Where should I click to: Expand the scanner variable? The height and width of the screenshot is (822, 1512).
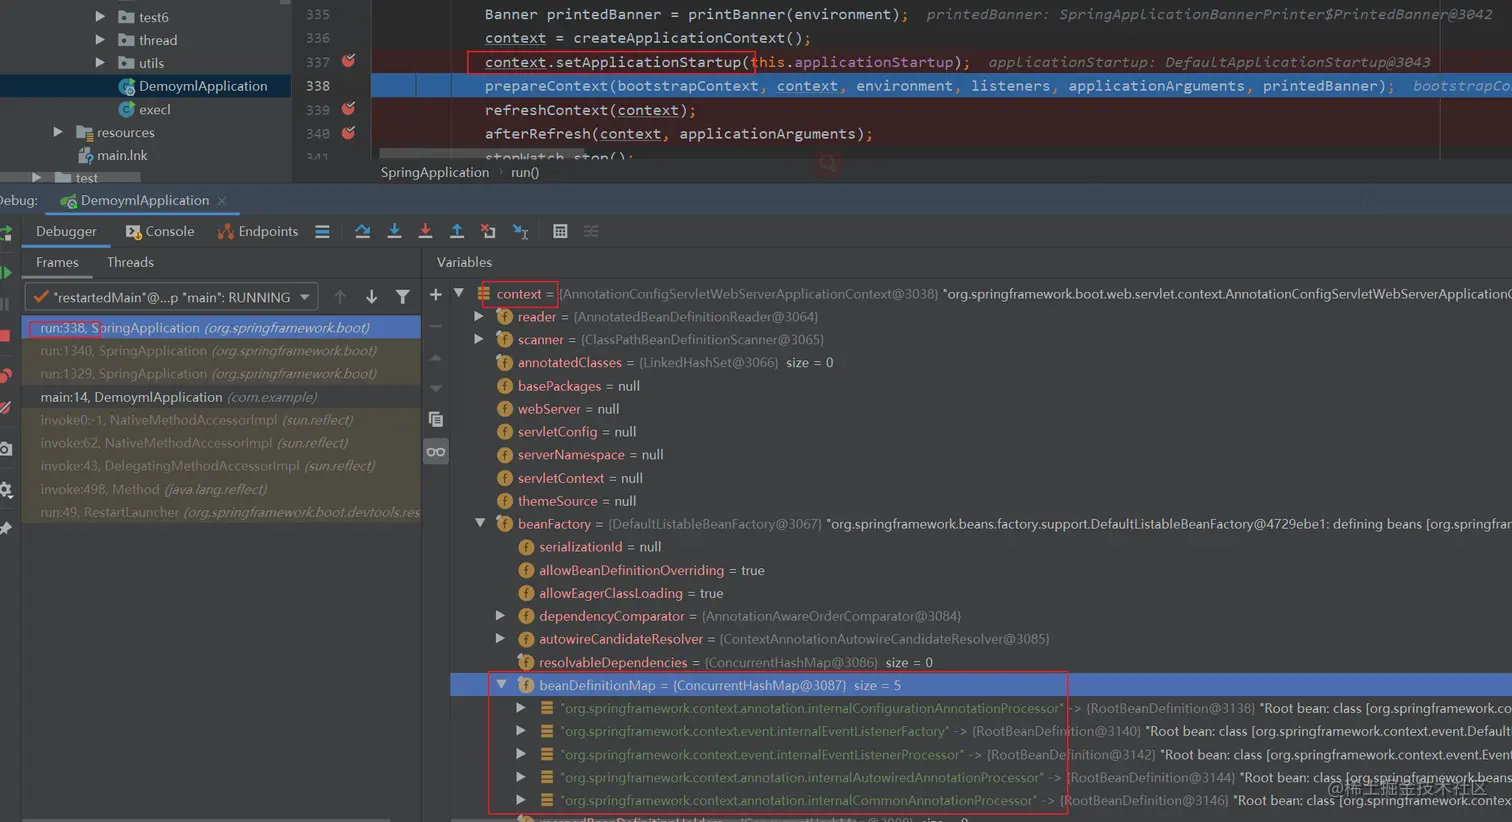479,340
